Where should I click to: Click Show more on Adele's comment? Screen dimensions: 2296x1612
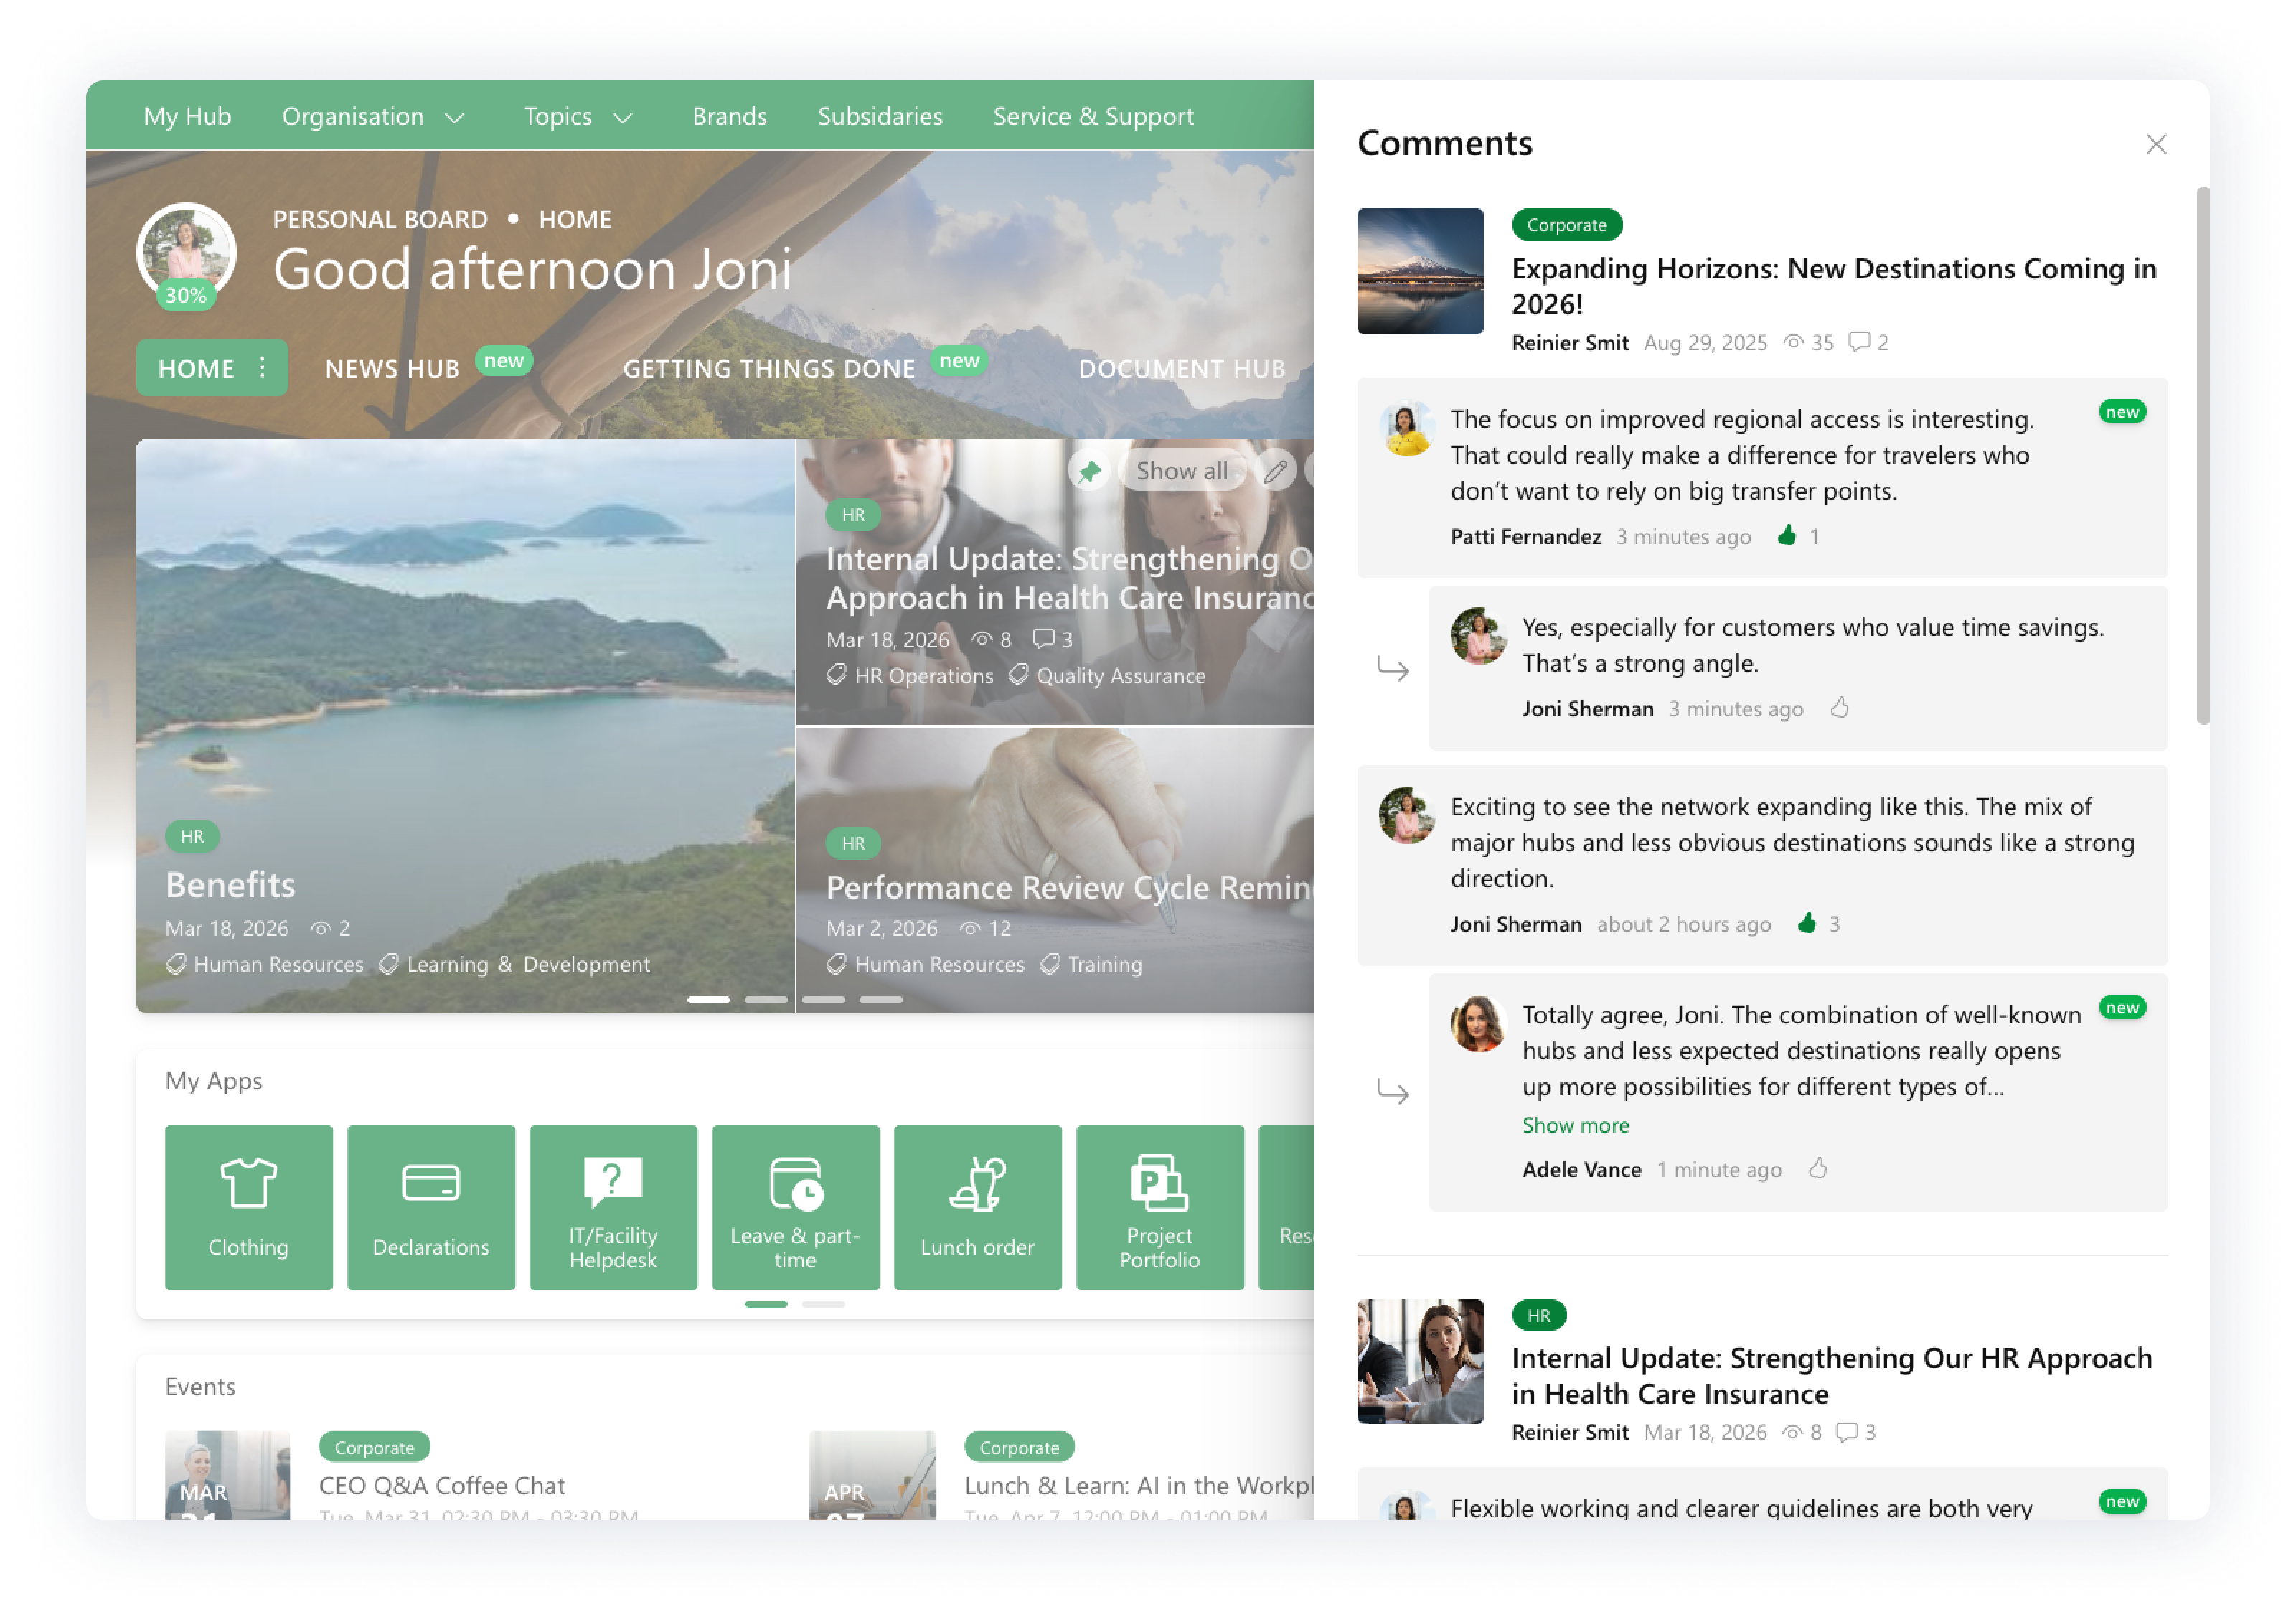click(x=1575, y=1125)
